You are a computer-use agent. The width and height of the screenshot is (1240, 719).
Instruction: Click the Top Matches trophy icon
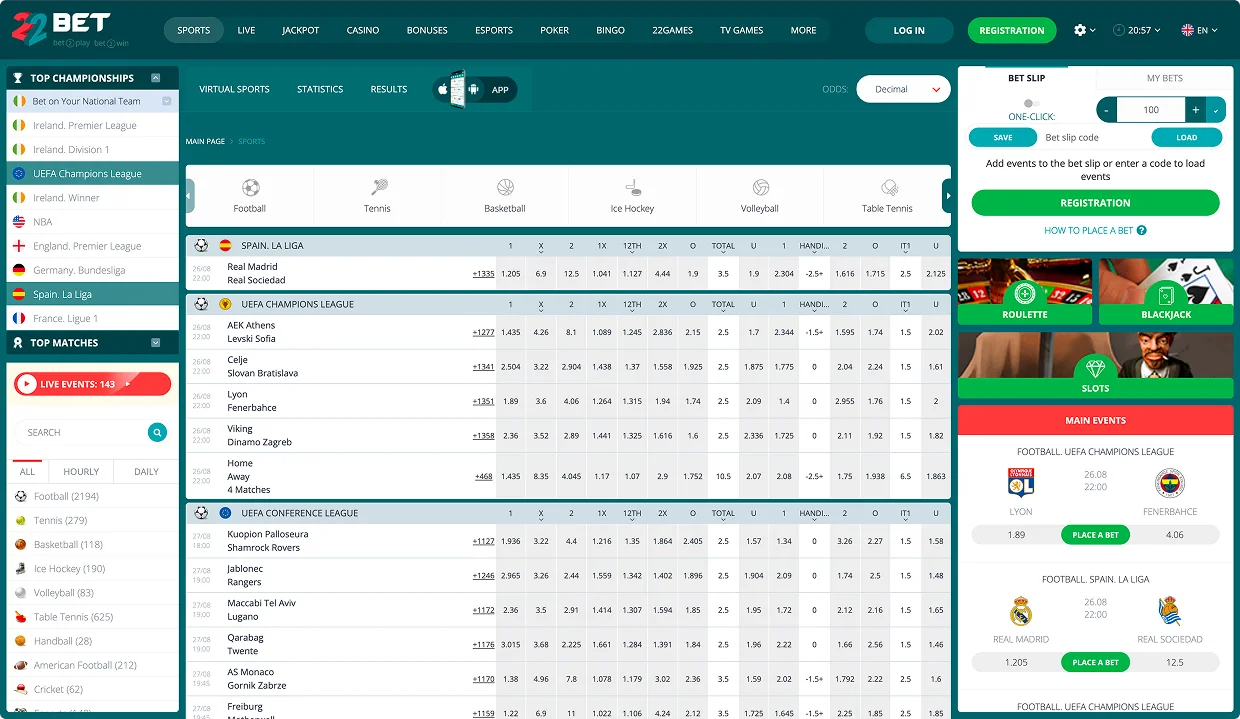click(x=18, y=343)
